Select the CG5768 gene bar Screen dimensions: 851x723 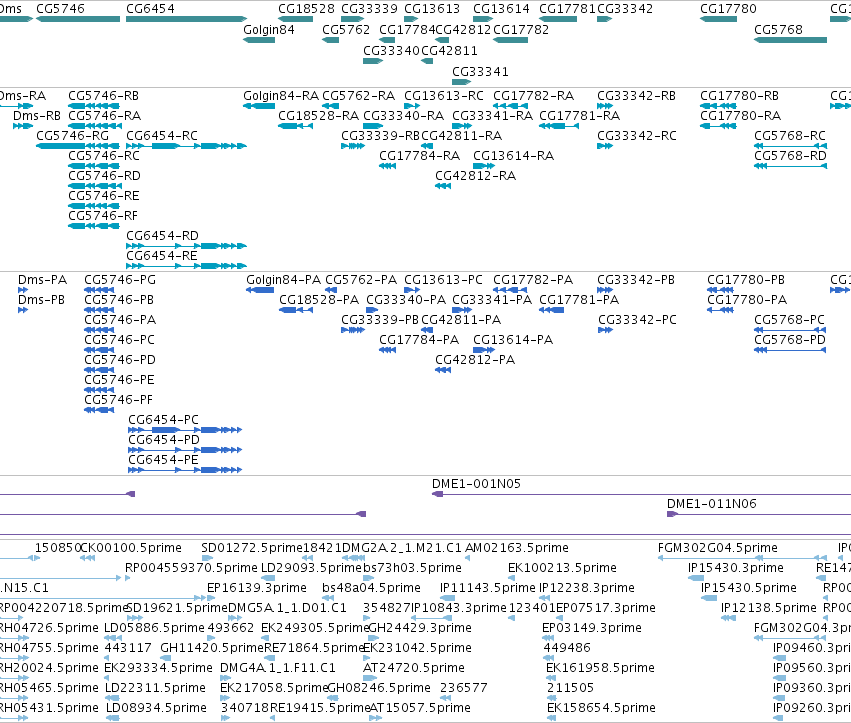point(790,40)
